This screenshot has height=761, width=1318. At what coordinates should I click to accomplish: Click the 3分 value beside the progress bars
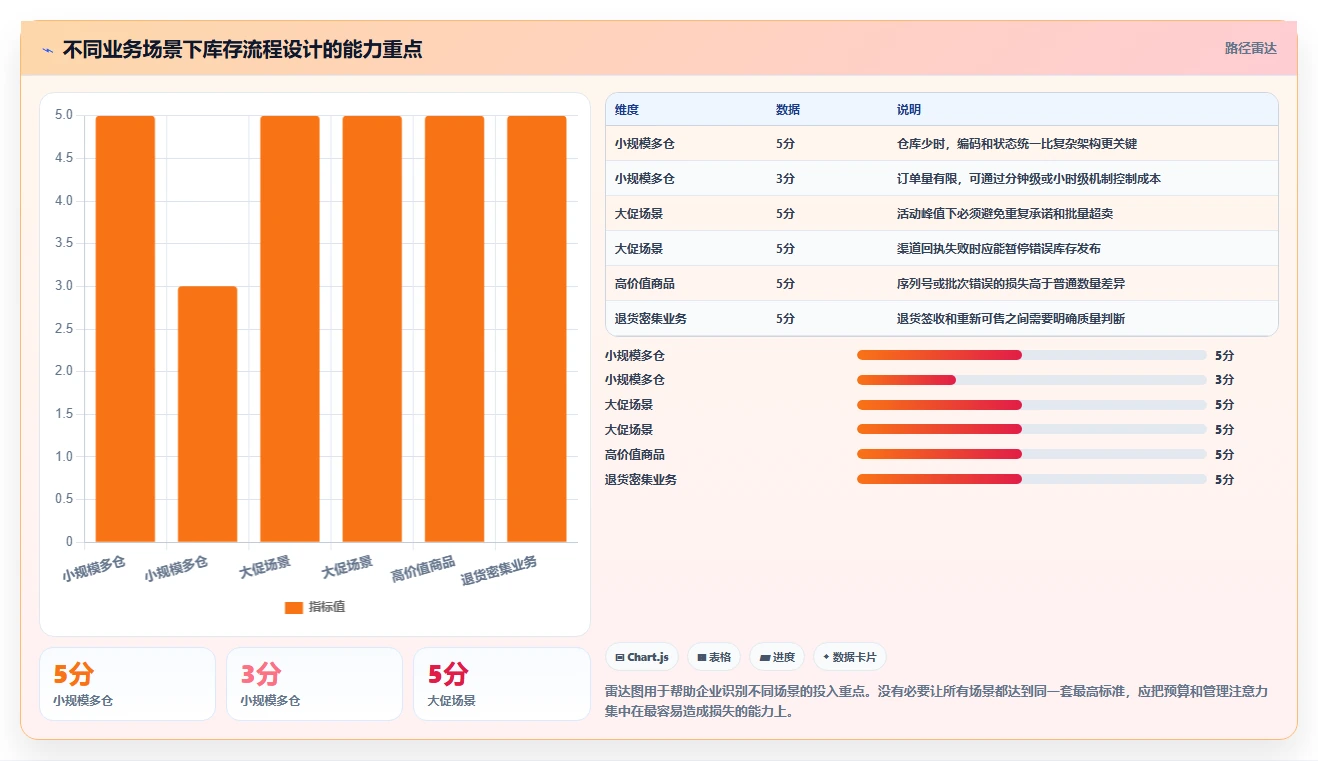pyautogui.click(x=1225, y=380)
